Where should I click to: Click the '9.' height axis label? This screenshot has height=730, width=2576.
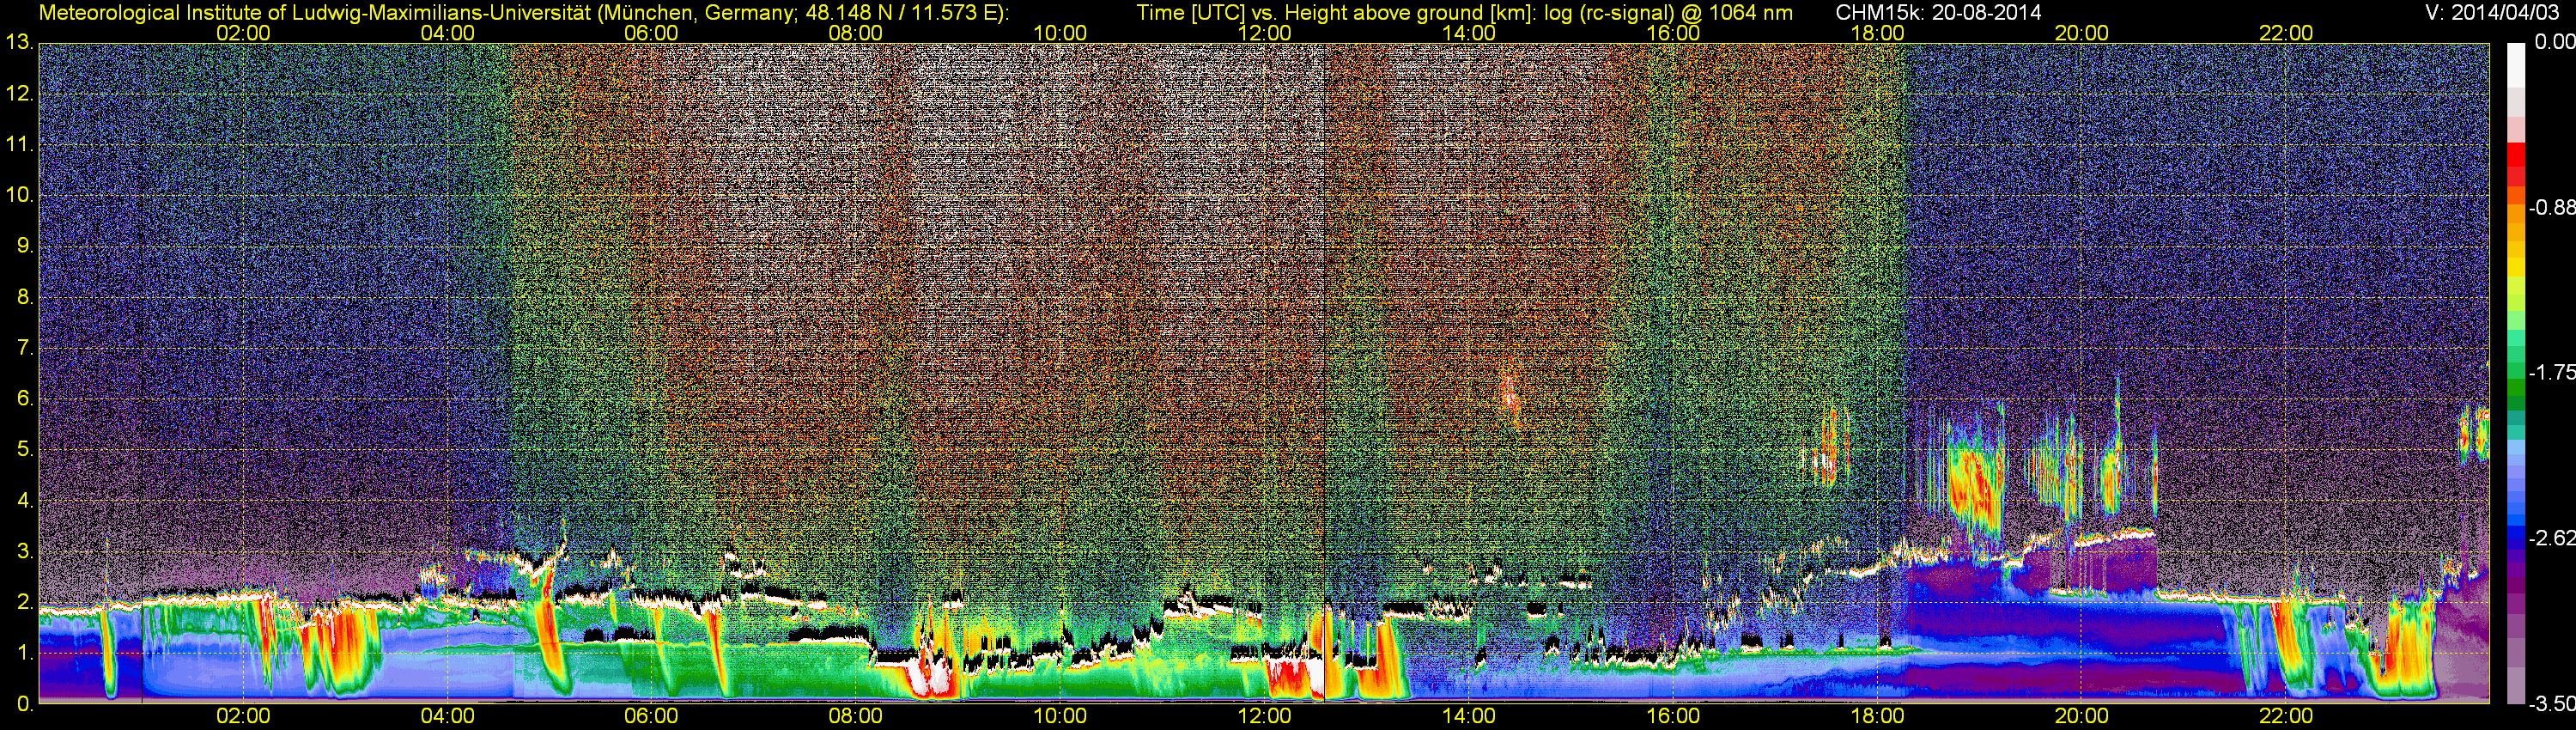coord(24,246)
